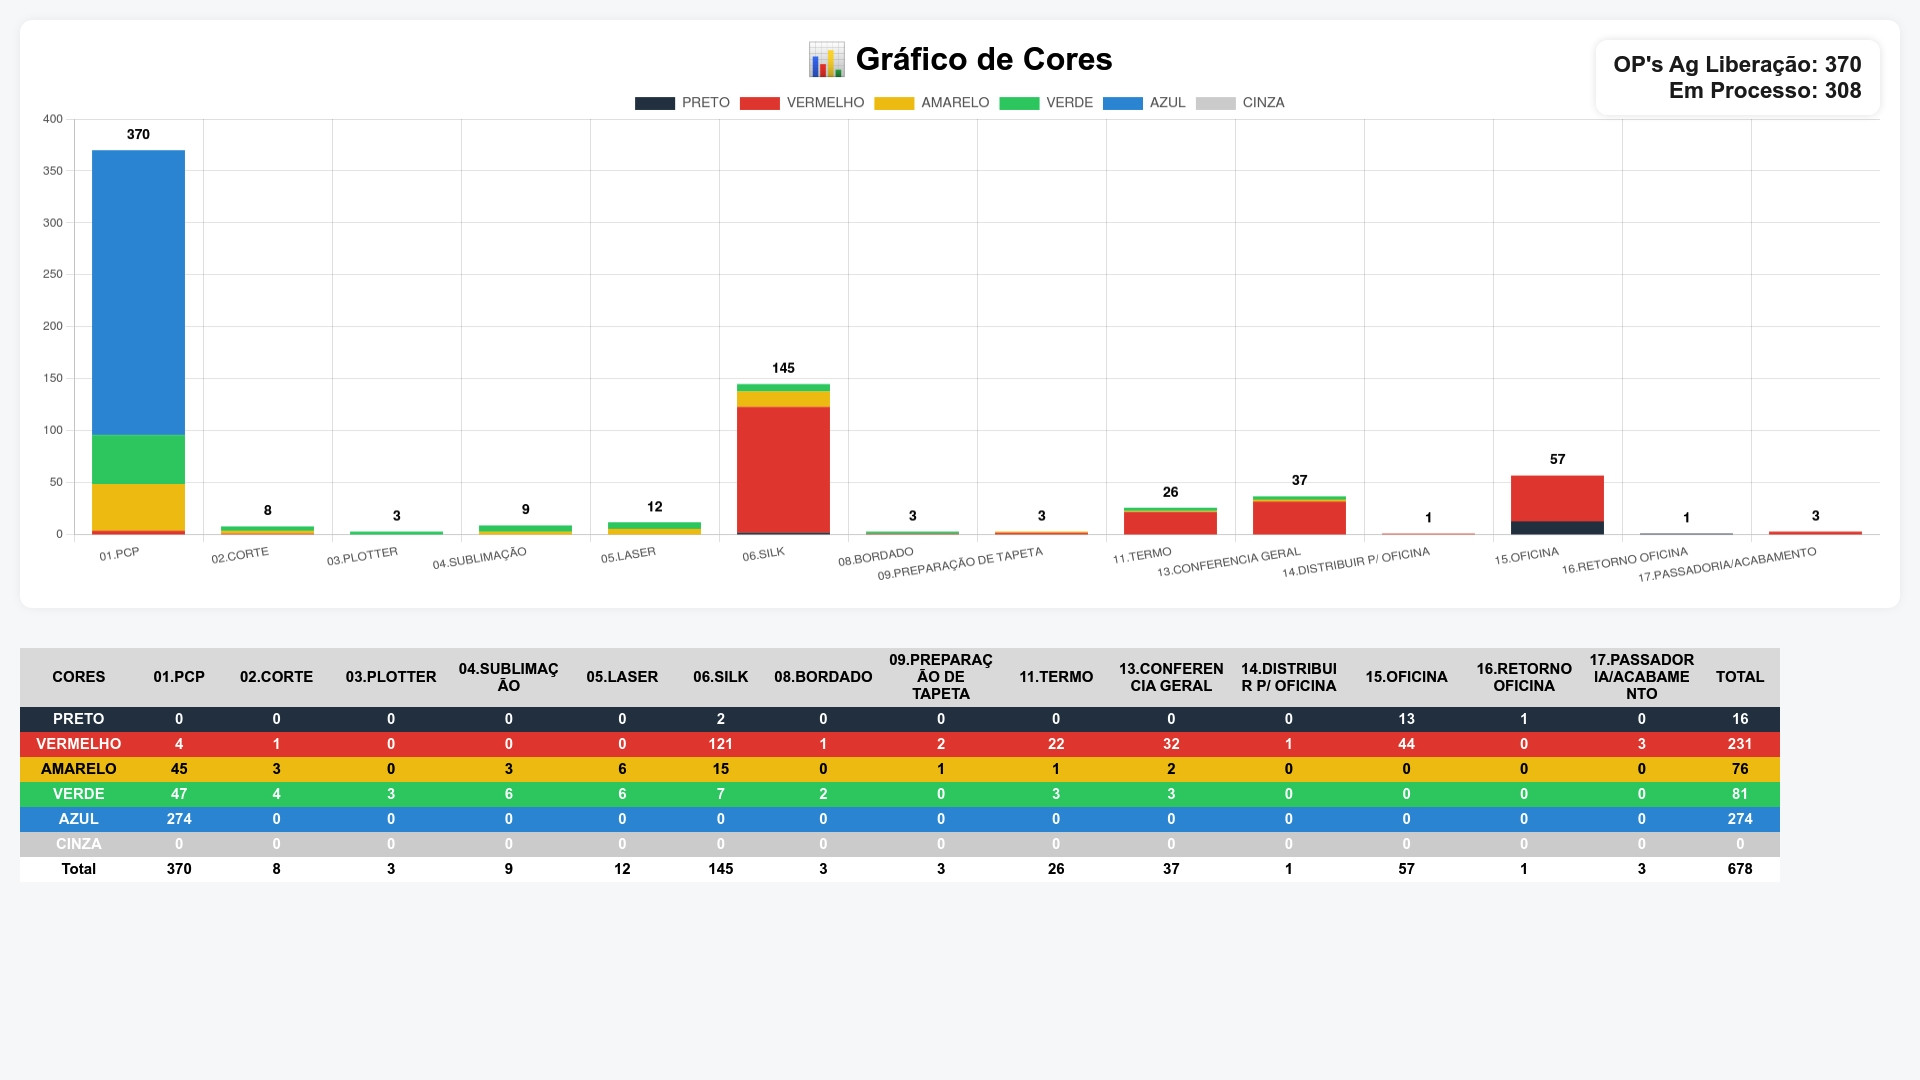Image resolution: width=1920 pixels, height=1080 pixels.
Task: Click the CINZA legend swatch
Action: 1215,103
